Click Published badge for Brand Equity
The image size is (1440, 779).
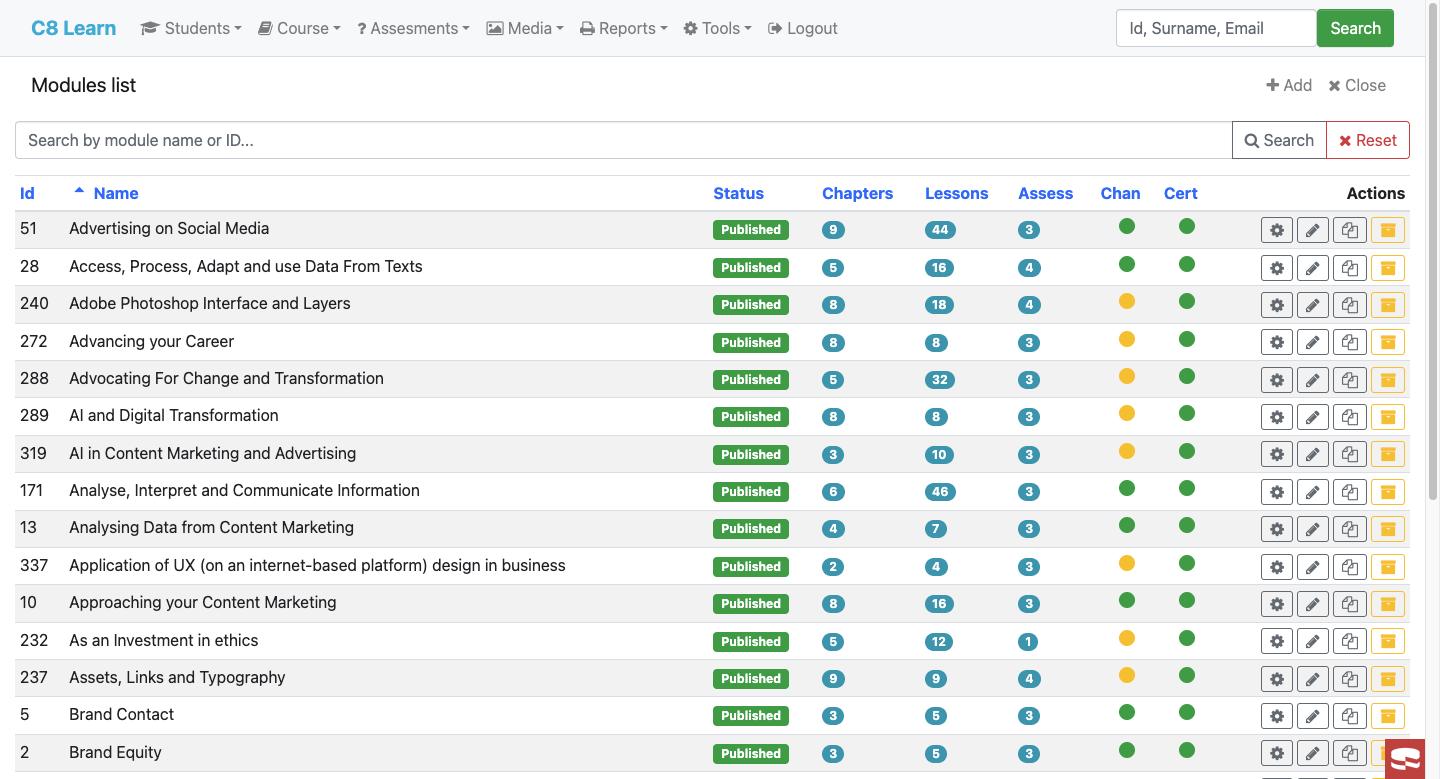pyautogui.click(x=751, y=753)
